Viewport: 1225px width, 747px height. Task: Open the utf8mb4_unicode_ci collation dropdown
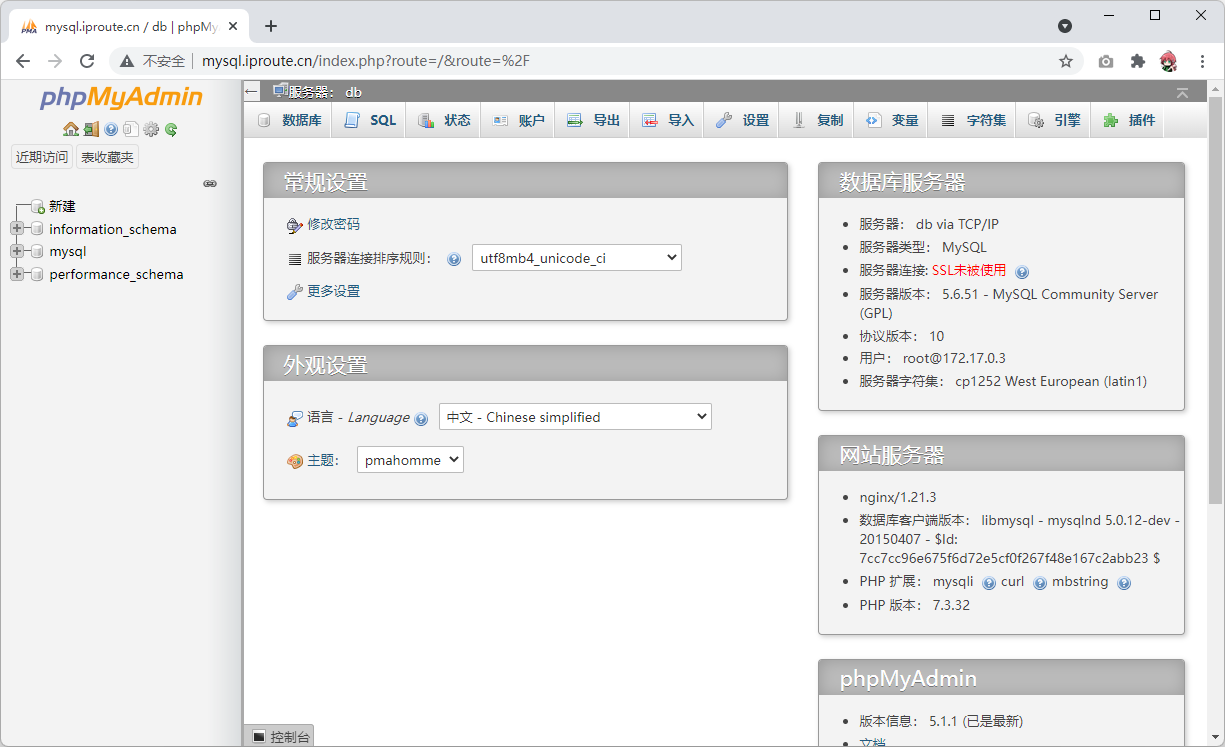[576, 258]
